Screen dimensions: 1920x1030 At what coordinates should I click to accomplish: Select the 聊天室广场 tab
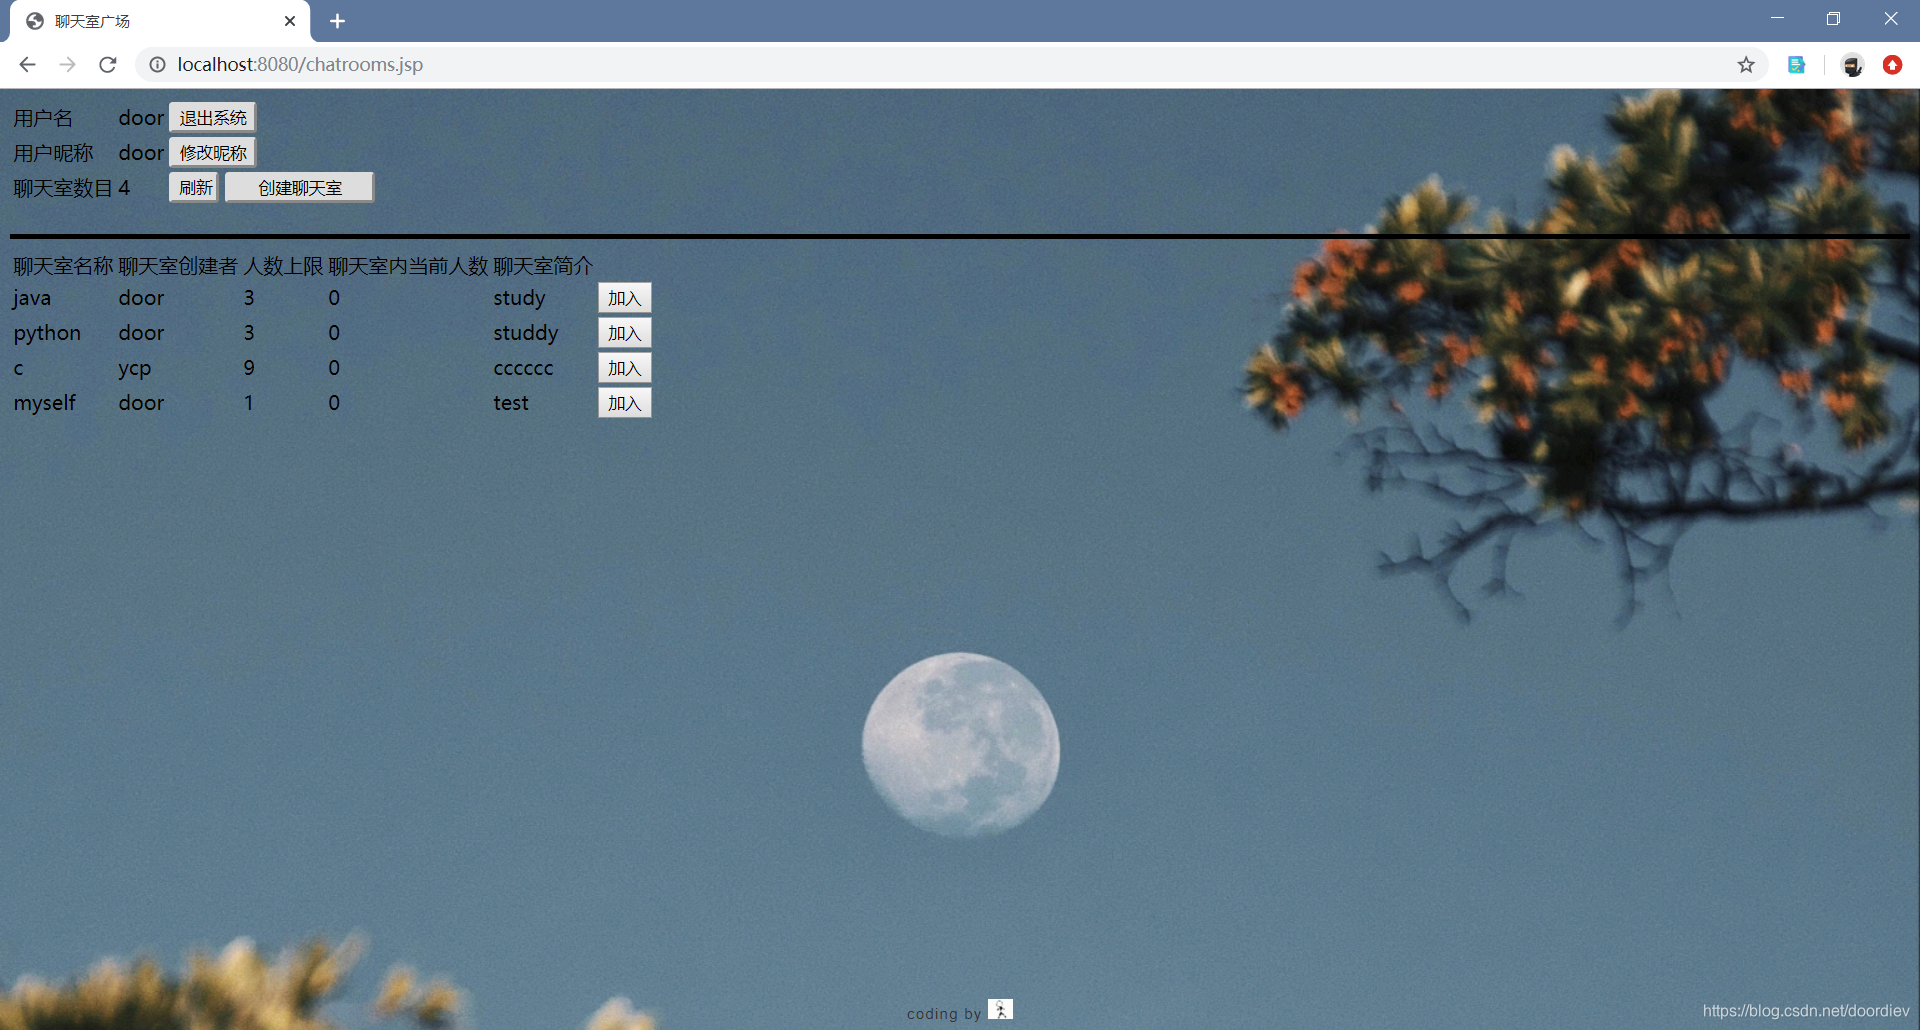(160, 21)
